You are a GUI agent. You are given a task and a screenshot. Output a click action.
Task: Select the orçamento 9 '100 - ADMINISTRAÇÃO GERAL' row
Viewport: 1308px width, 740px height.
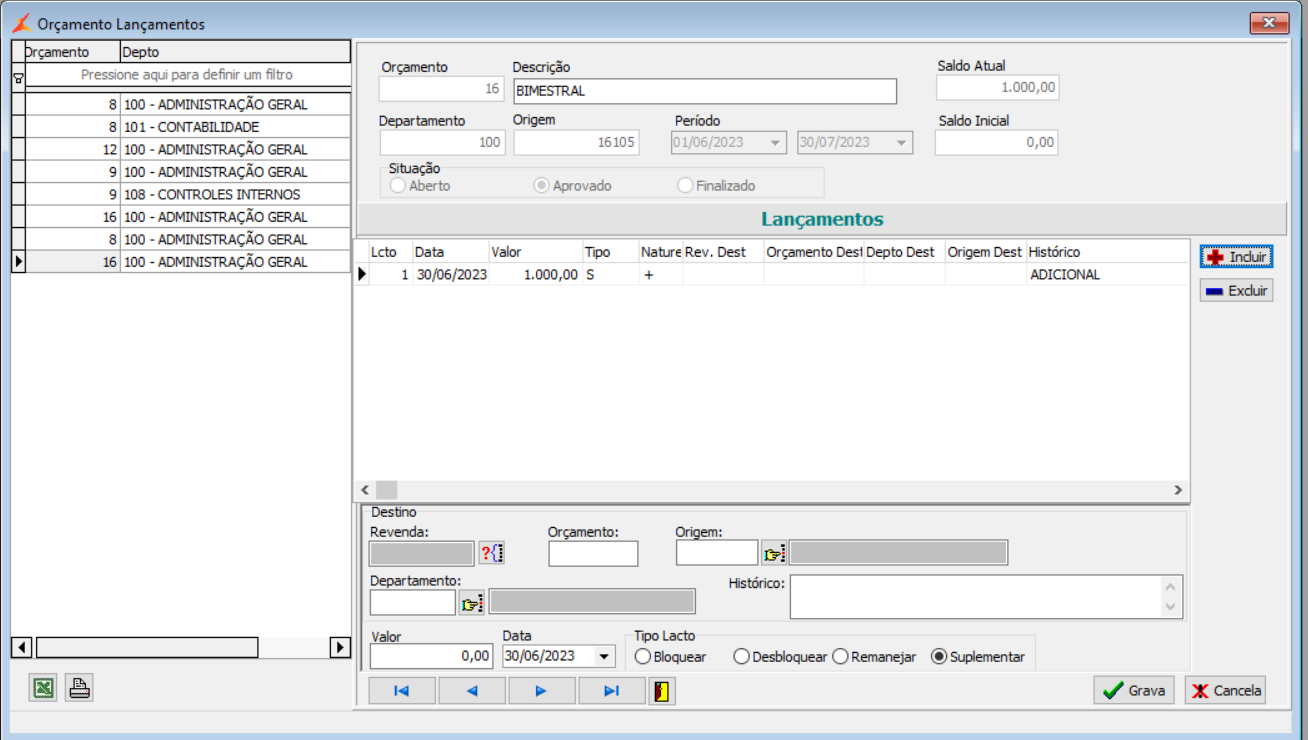coord(187,172)
